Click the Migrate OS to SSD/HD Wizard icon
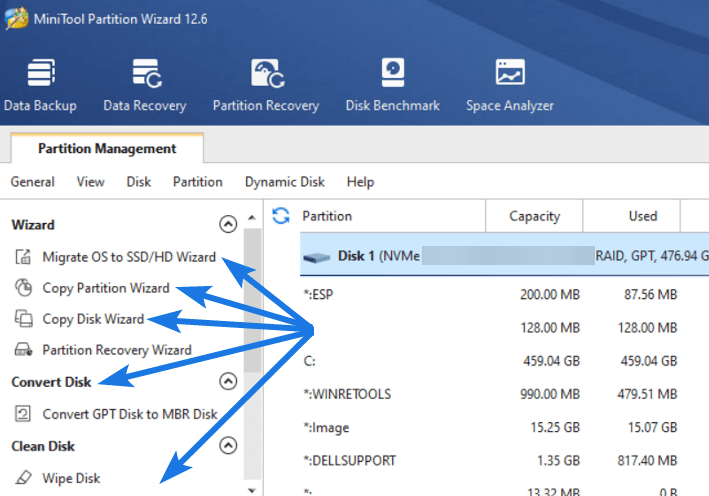This screenshot has width=709, height=496. tap(23, 256)
